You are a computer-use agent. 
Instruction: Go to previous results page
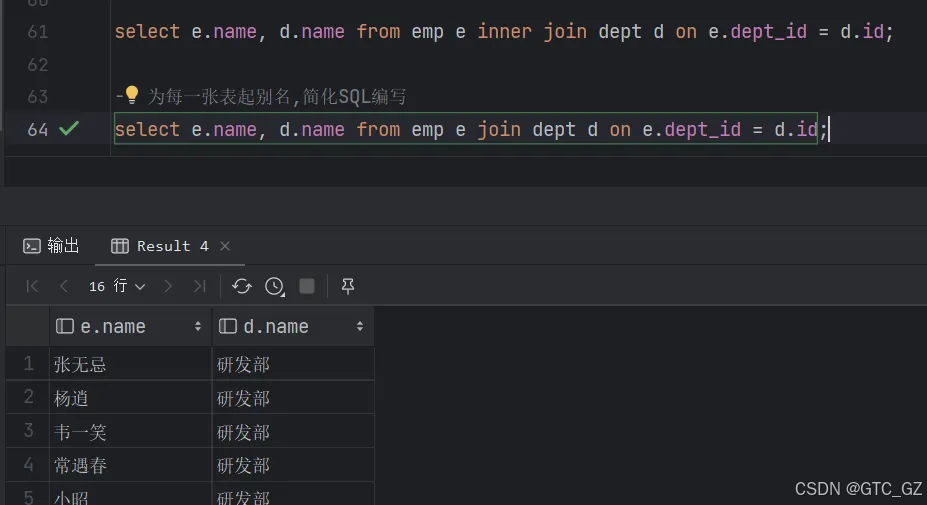[64, 286]
